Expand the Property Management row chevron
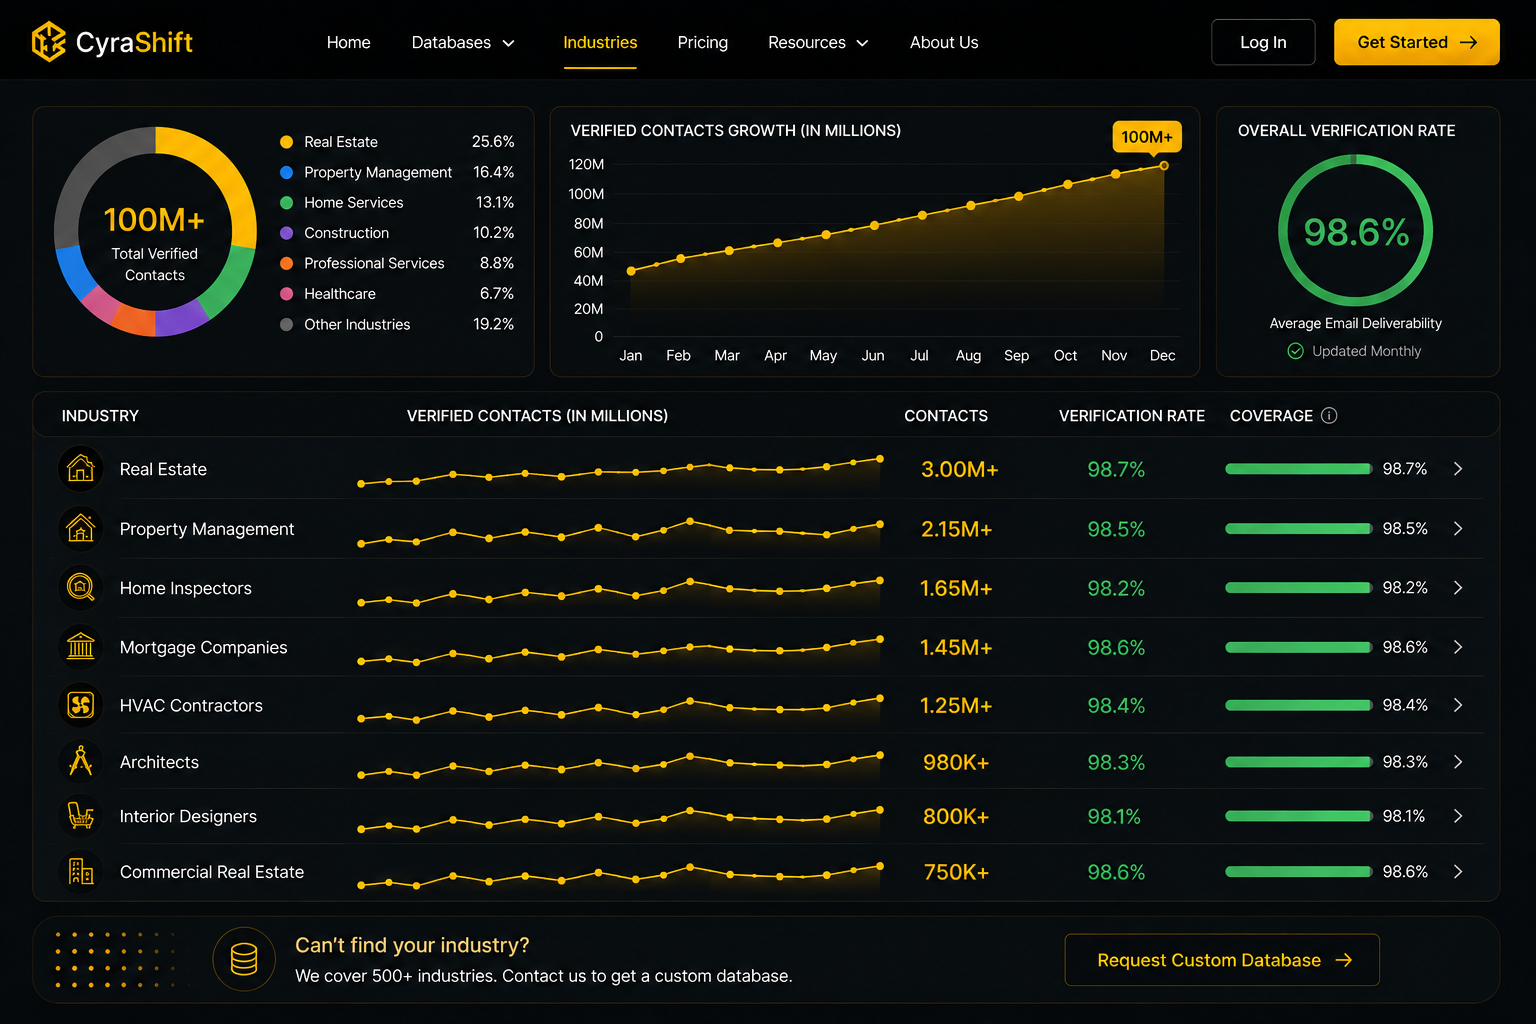 click(x=1458, y=528)
